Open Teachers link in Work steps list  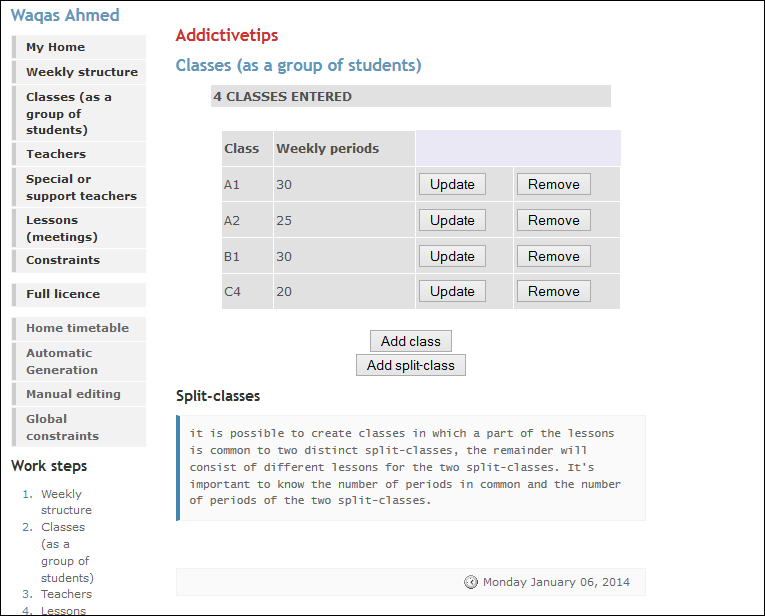coord(66,594)
